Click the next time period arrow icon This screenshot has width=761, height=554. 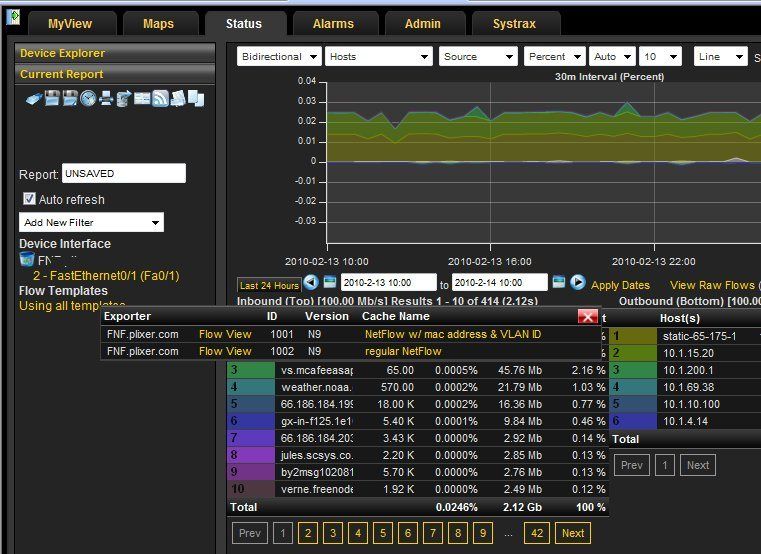tap(578, 282)
